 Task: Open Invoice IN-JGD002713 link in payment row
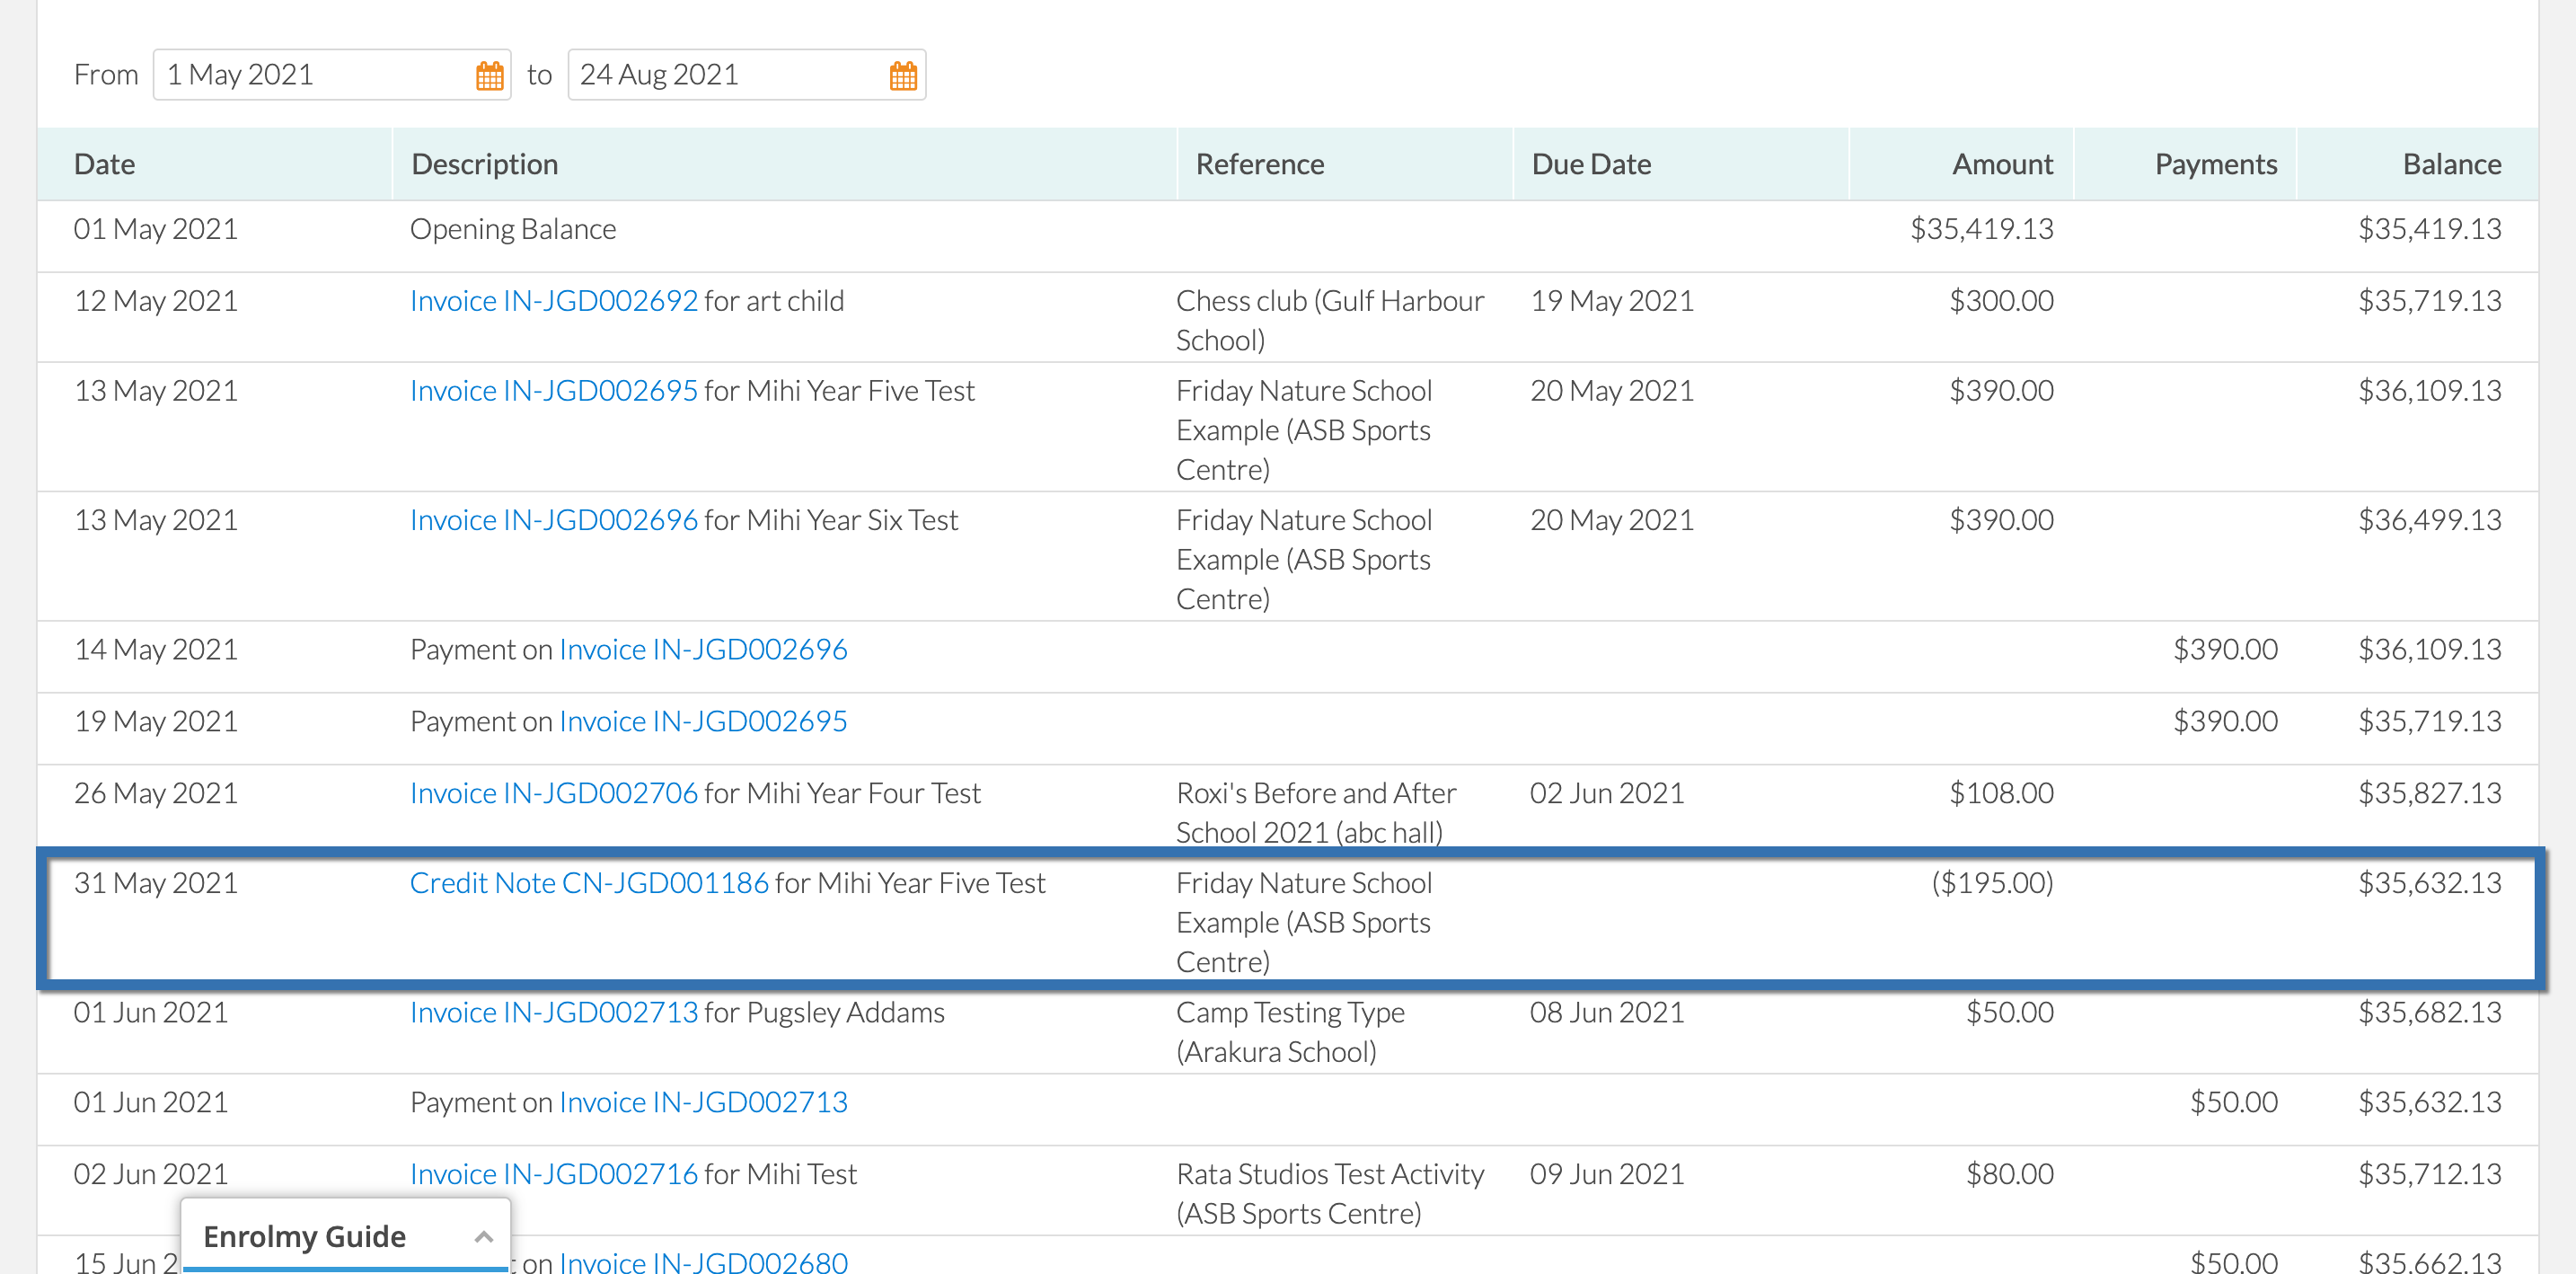(x=703, y=1103)
